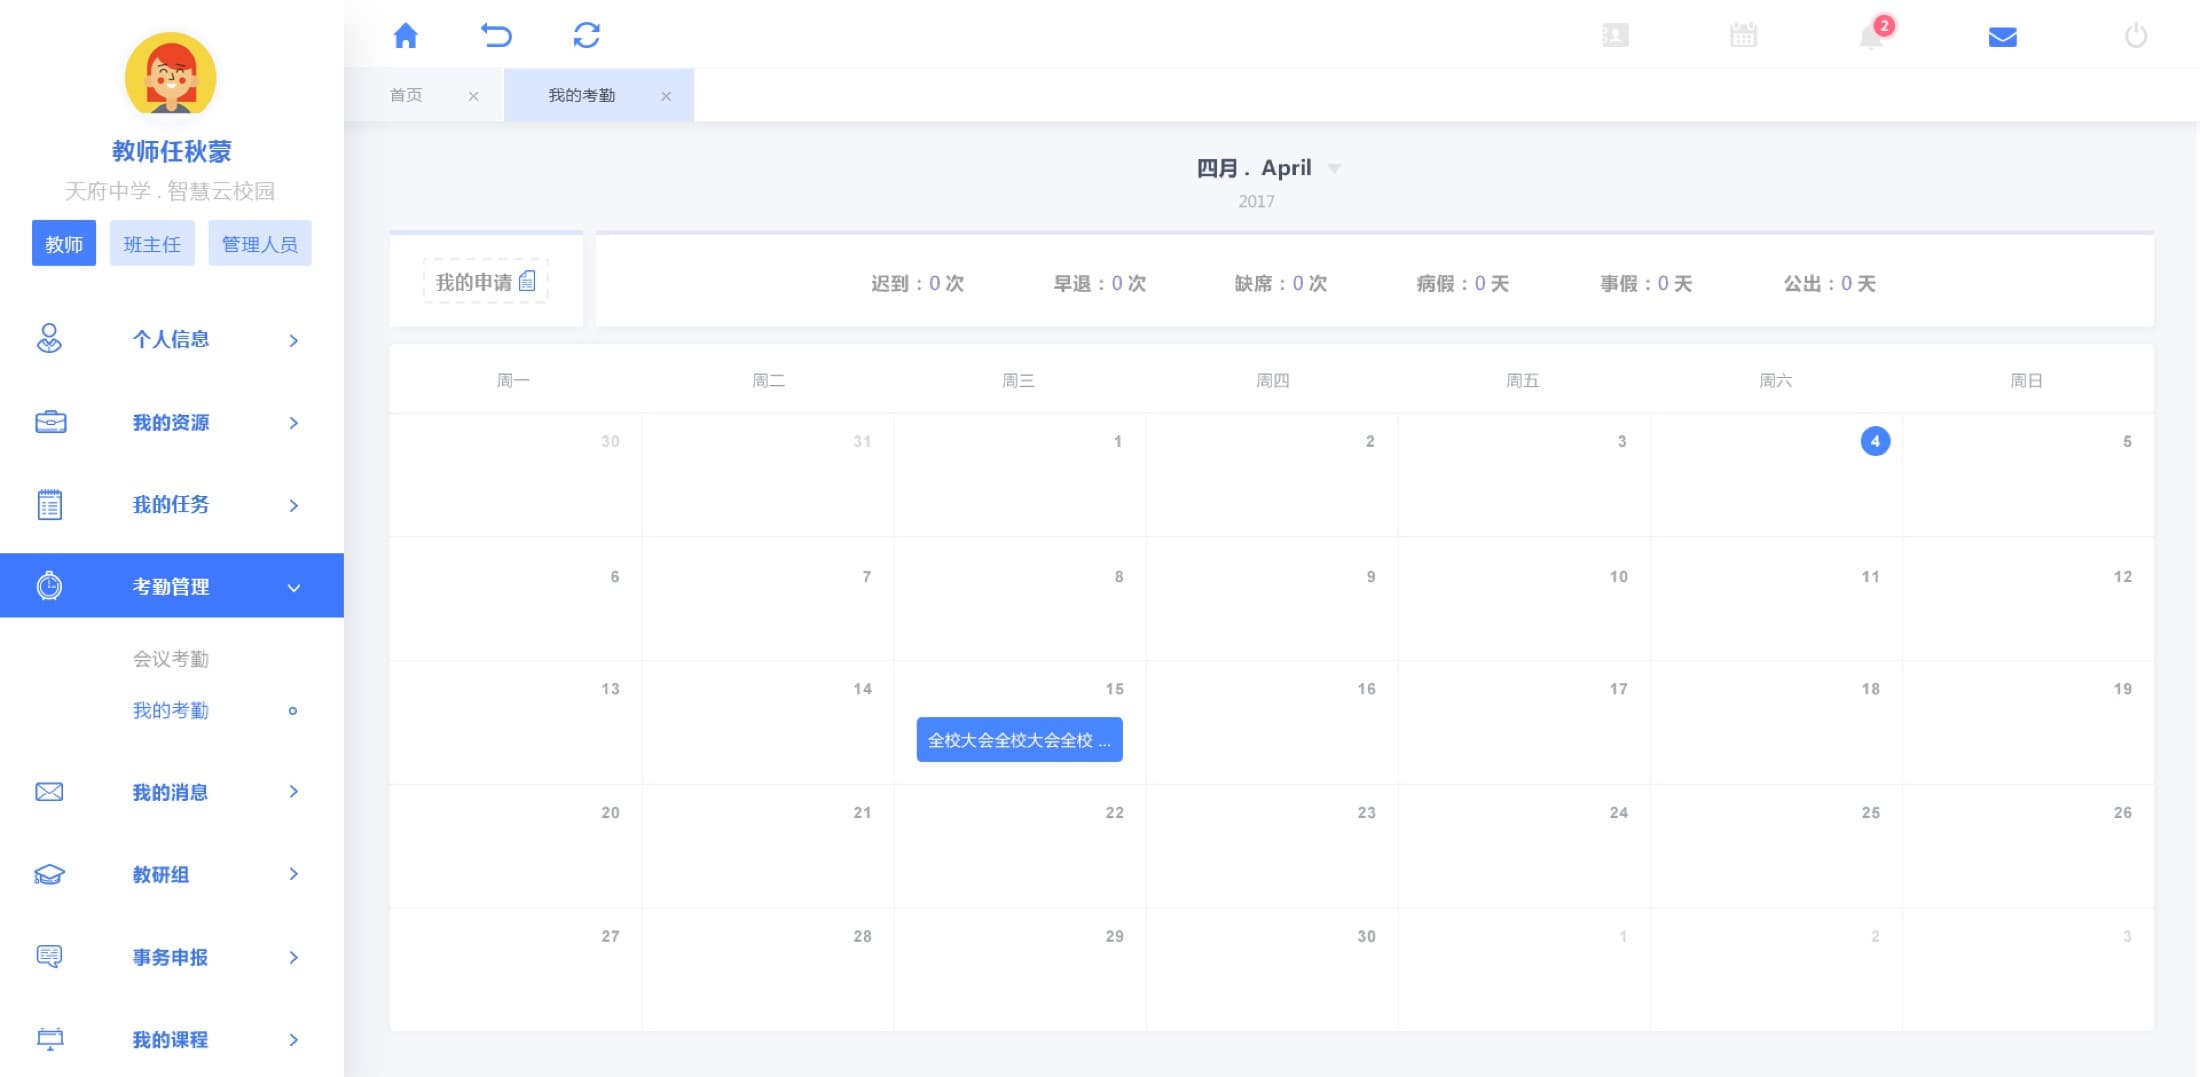Click the year 2017 label
This screenshot has width=2200, height=1077.
[x=1256, y=201]
